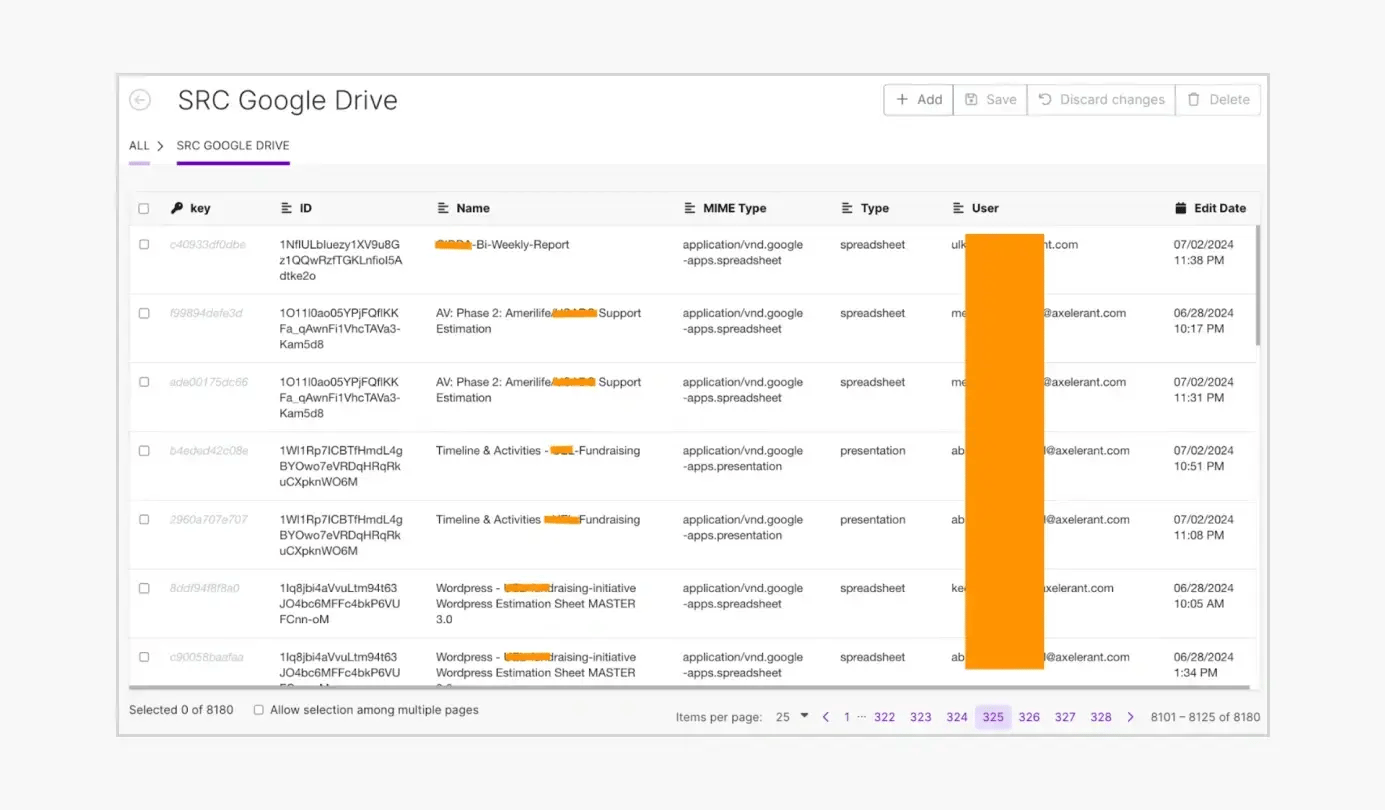1385x810 pixels.
Task: Click the breadcrumb chevron after ALL
Action: click(x=159, y=145)
